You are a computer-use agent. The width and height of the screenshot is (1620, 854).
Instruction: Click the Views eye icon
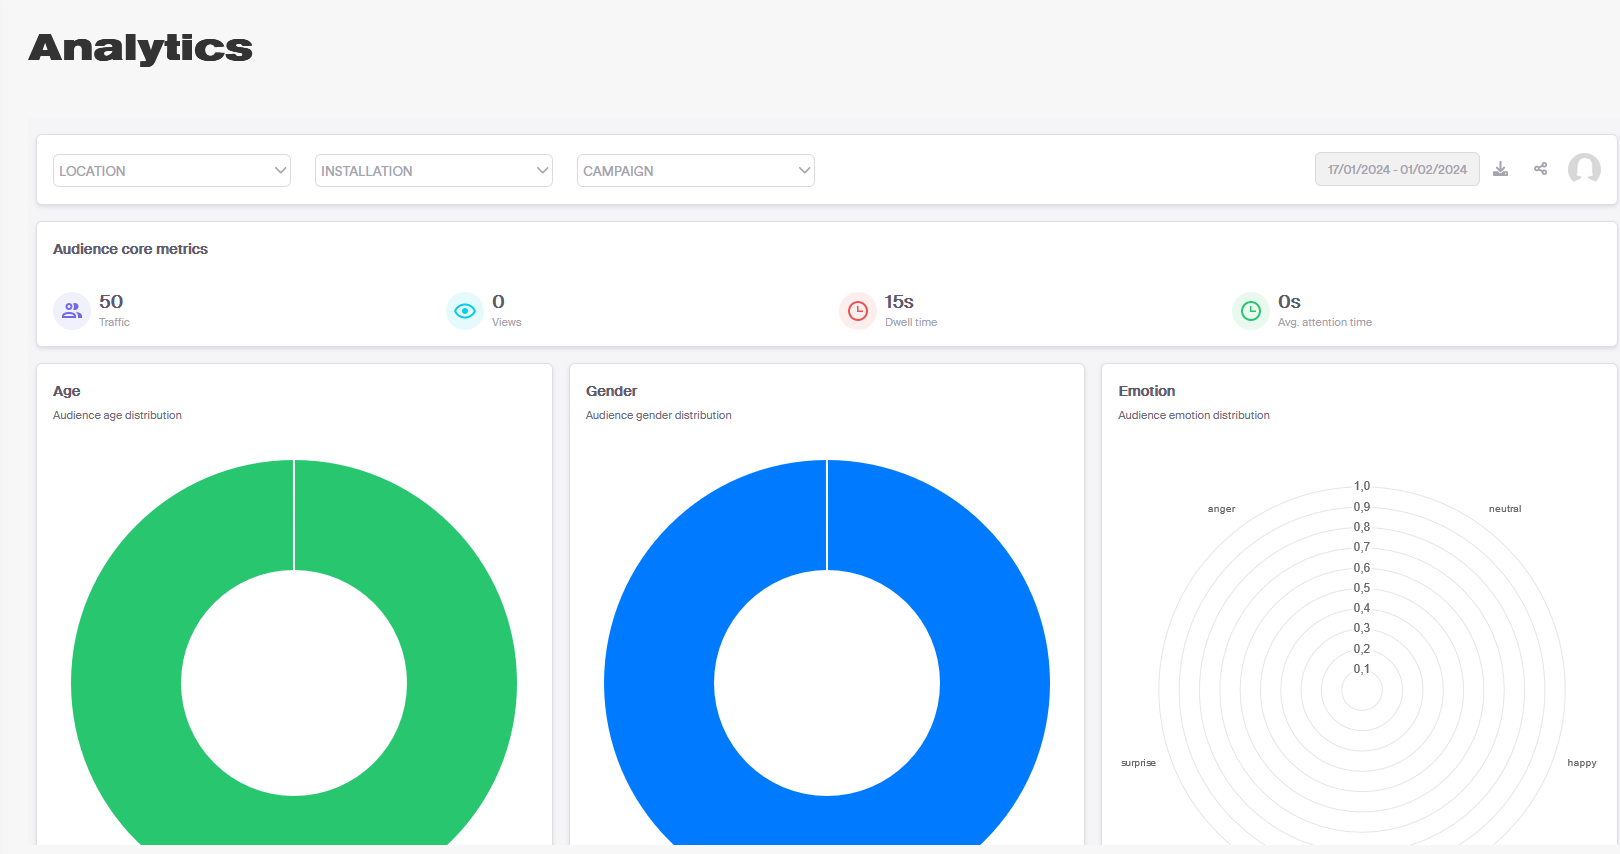click(x=465, y=311)
